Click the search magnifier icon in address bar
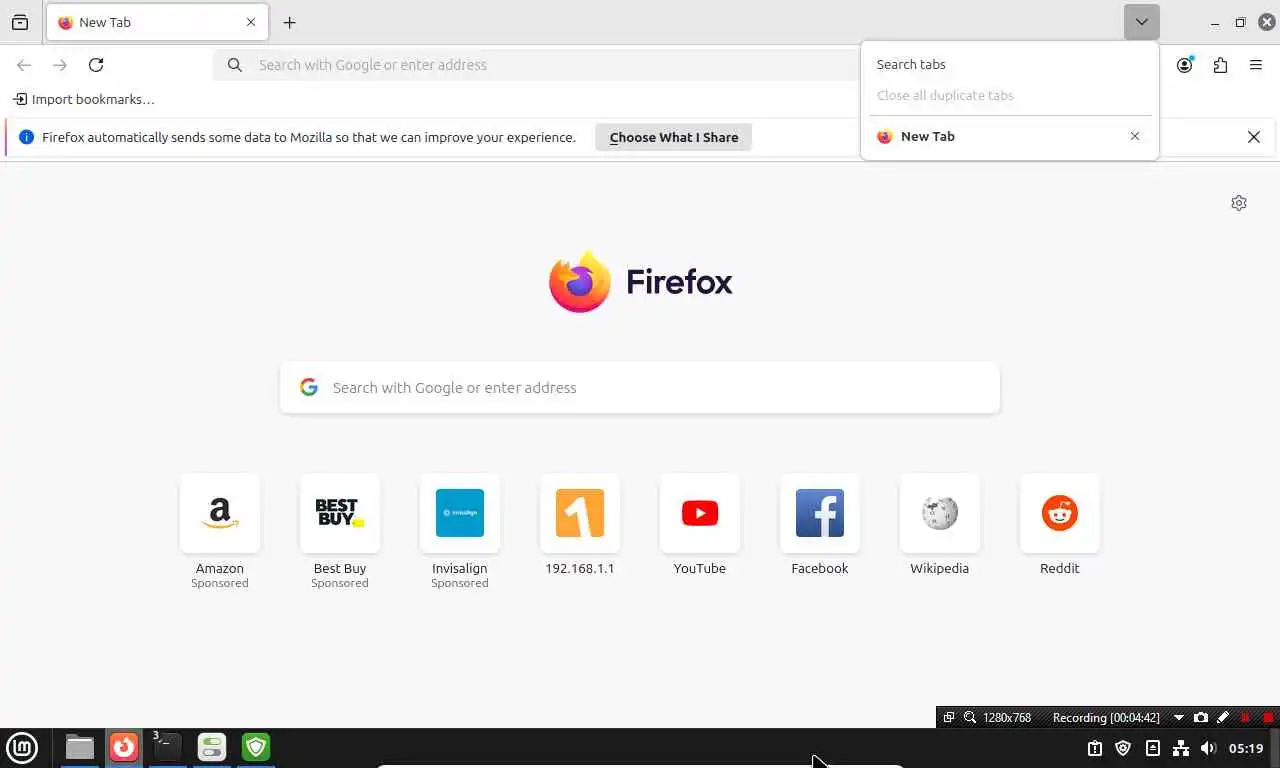Viewport: 1280px width, 768px height. pos(235,65)
